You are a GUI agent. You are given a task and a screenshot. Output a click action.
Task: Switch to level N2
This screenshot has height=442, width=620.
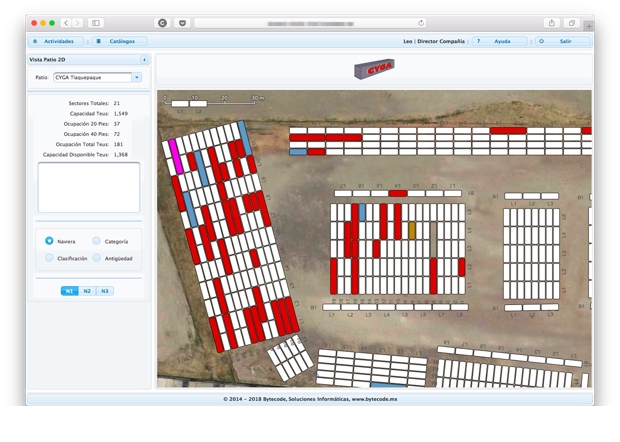87,291
